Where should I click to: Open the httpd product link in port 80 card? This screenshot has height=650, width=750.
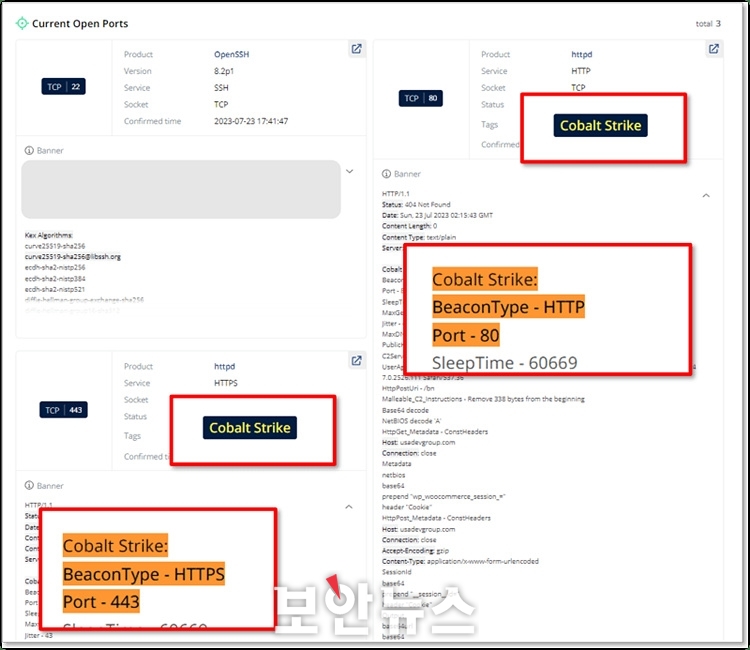[582, 55]
